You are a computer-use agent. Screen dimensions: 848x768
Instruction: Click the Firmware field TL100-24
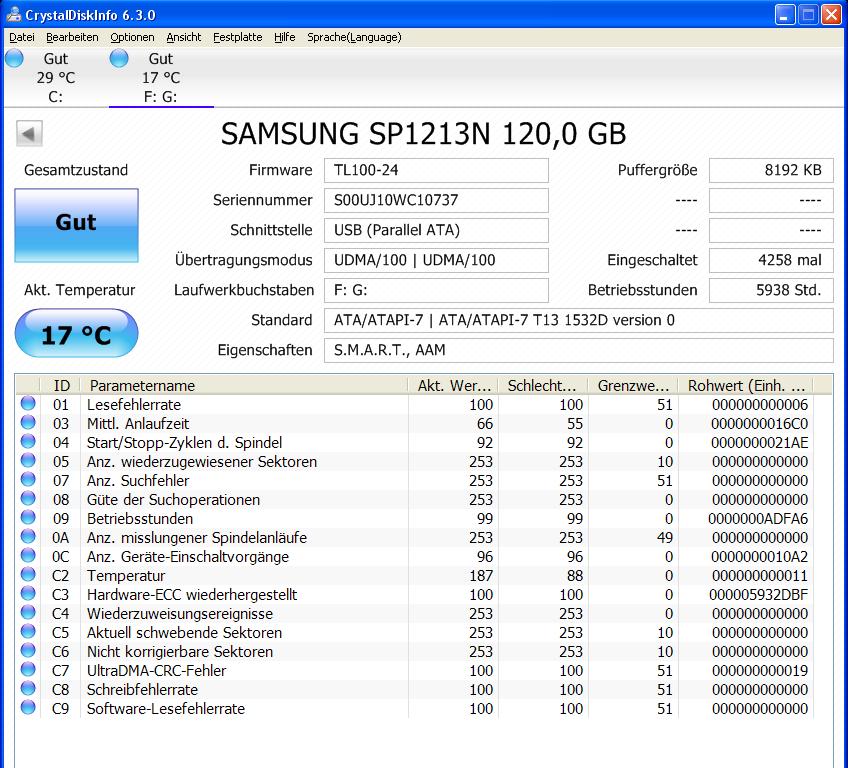tap(436, 170)
